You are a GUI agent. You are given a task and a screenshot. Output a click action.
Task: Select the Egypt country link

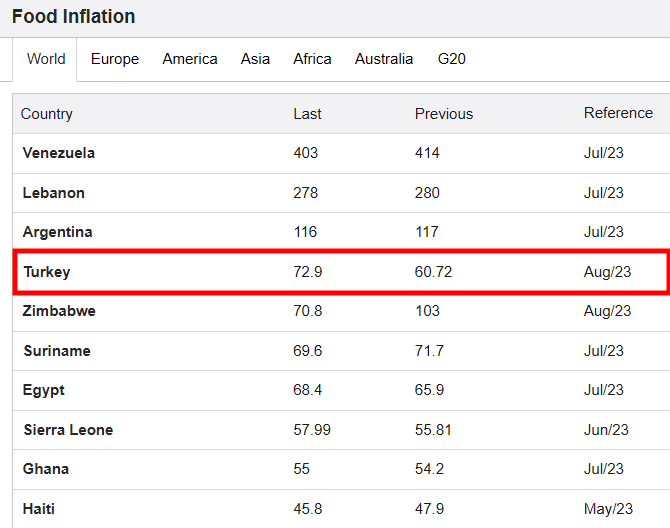tap(44, 390)
